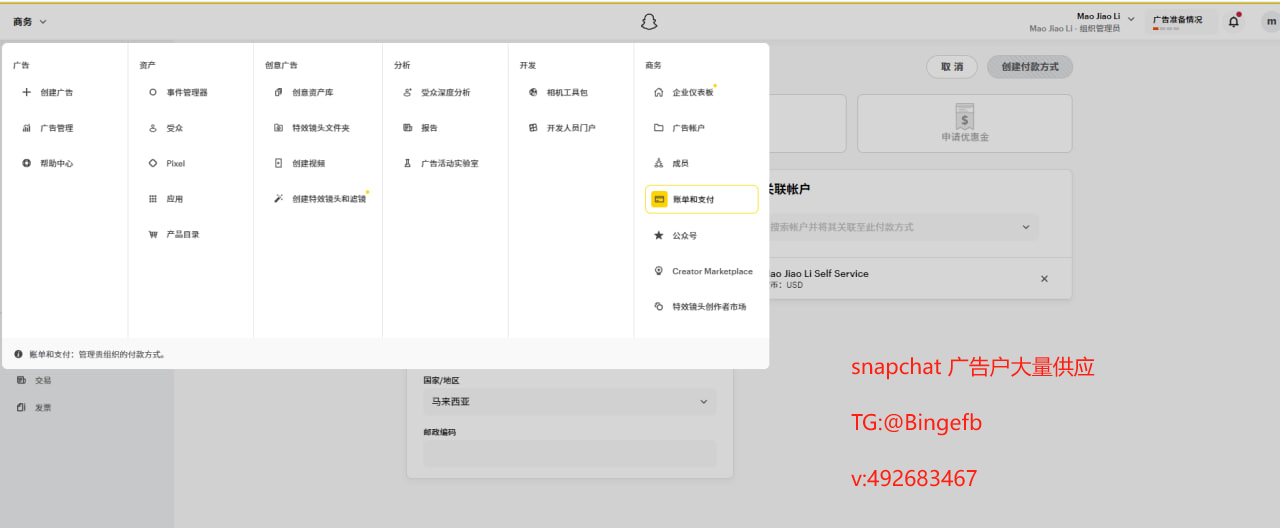
Task: Click the 创建特效镜头和滤镜 wand icon
Action: [278, 199]
